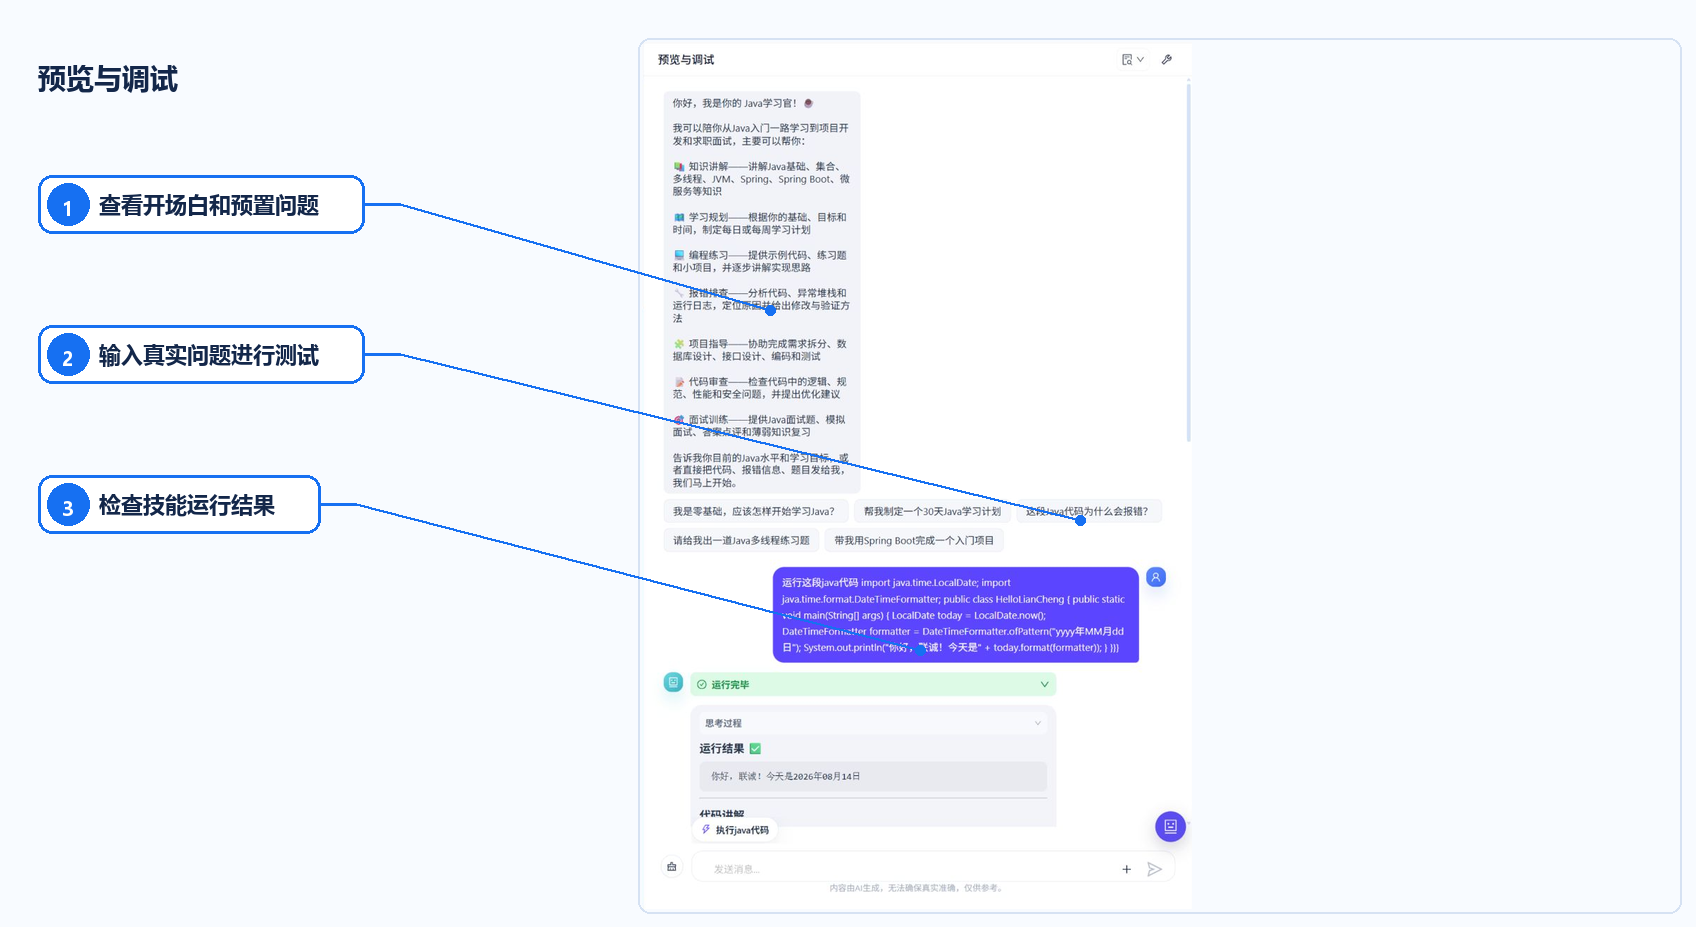This screenshot has height=927, width=1696.
Task: Click the vertical scrollbar of the chat panel
Action: [1188, 262]
